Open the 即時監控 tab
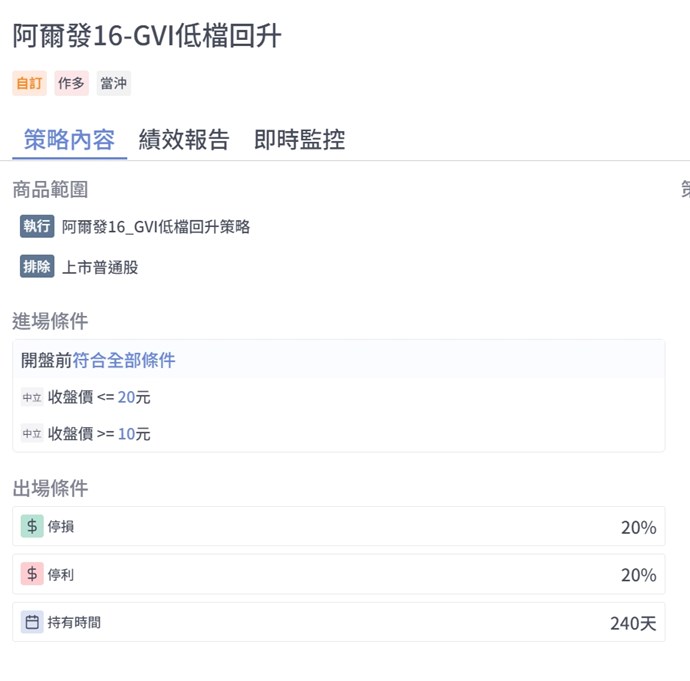Viewport: 690px width, 681px height. 299,140
